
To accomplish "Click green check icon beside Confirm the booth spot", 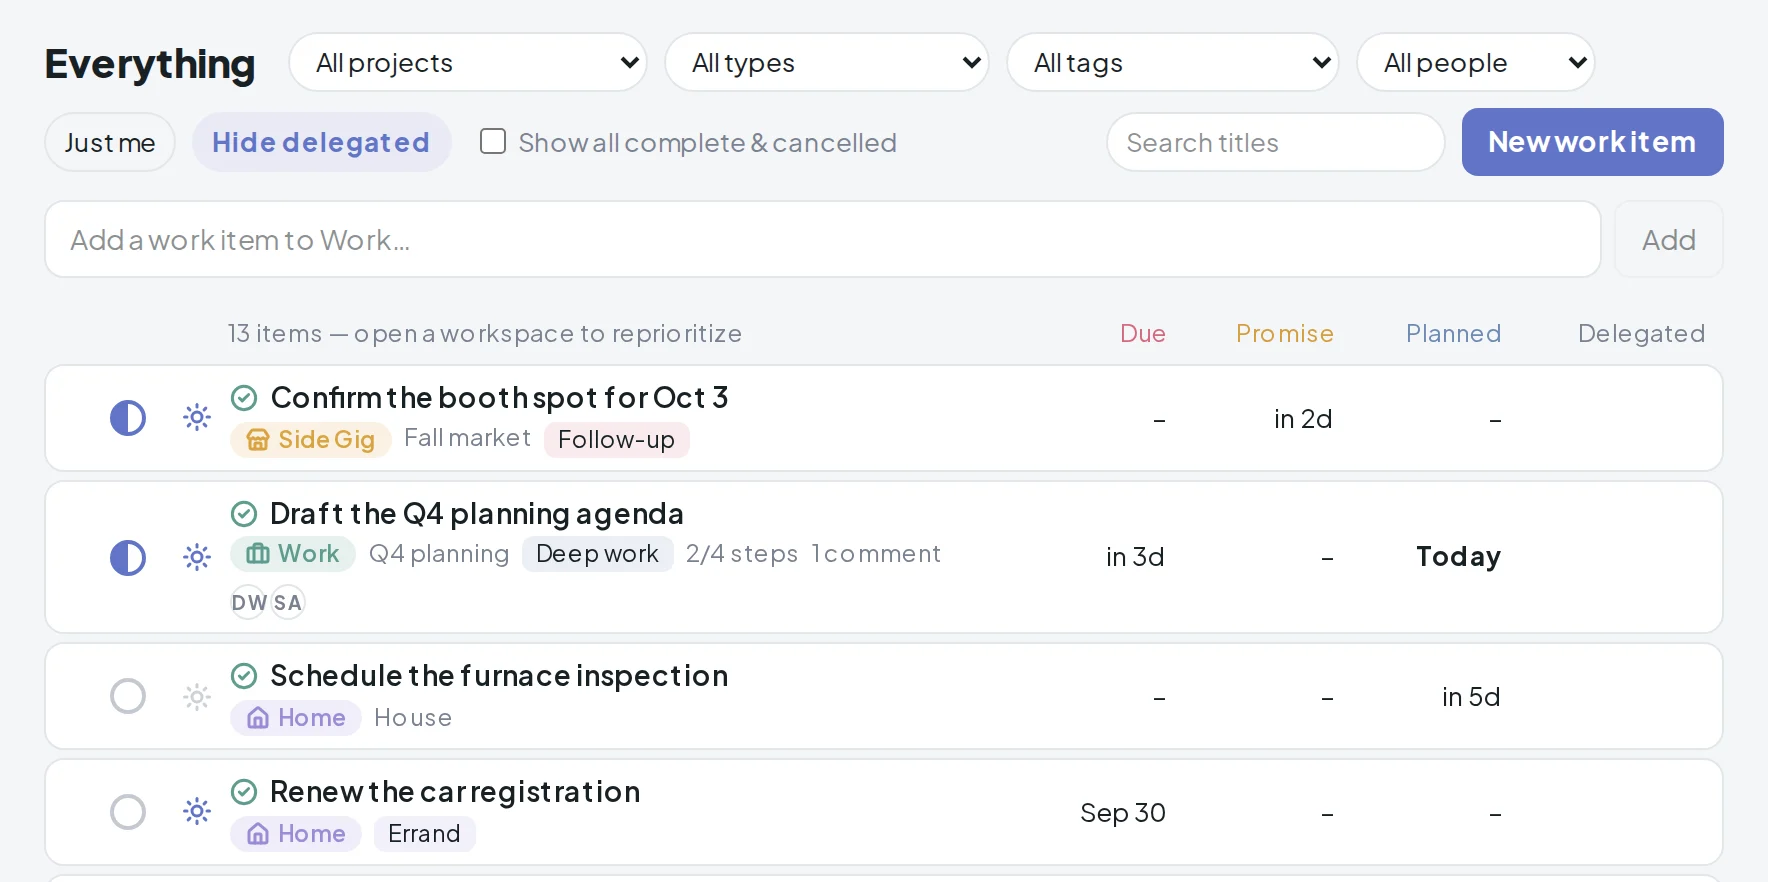I will point(244,398).
